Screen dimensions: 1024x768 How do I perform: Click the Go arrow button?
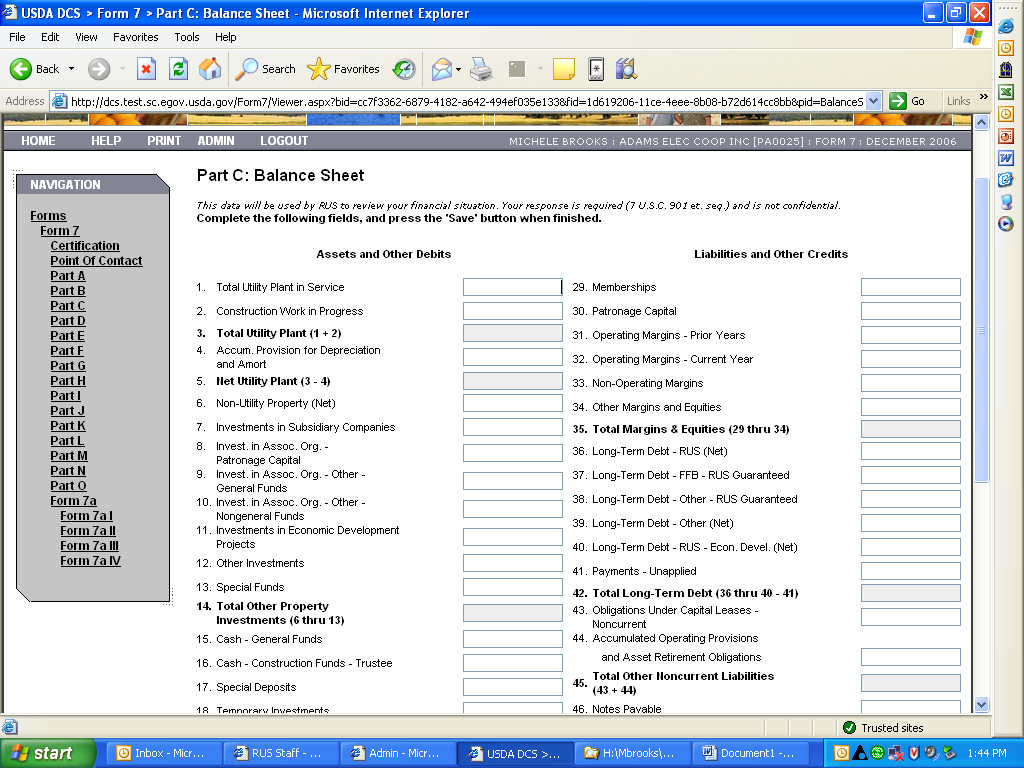[x=908, y=101]
